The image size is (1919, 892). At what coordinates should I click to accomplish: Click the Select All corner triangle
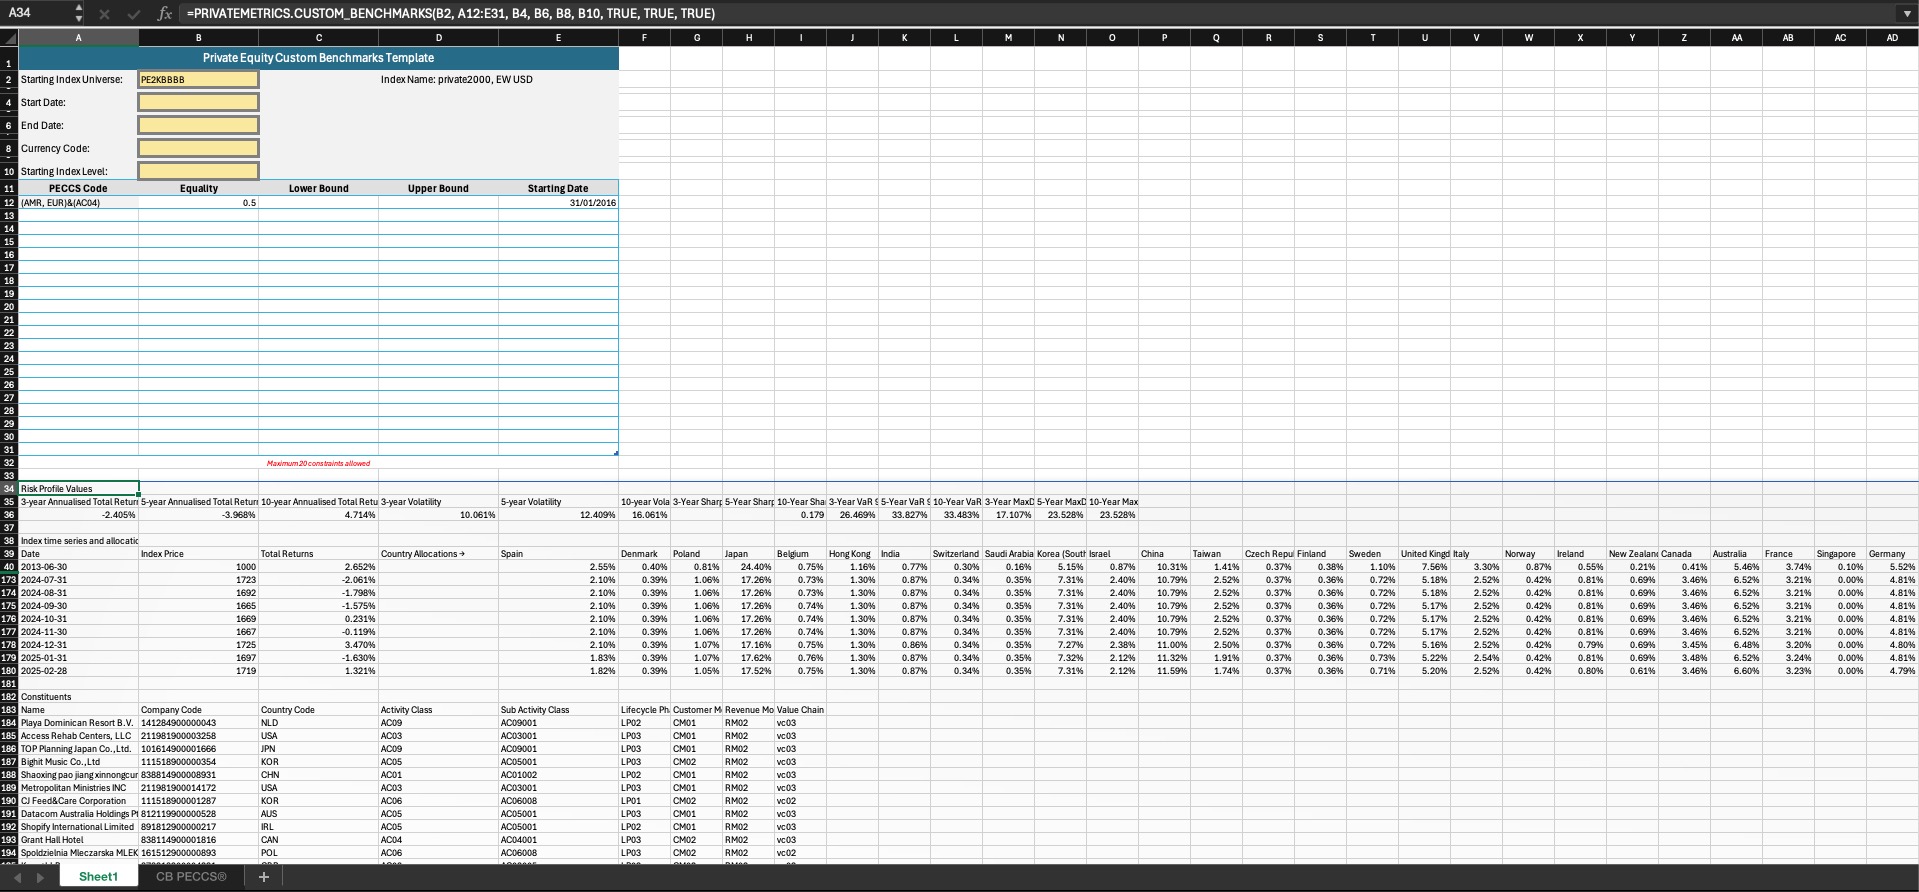tap(9, 38)
